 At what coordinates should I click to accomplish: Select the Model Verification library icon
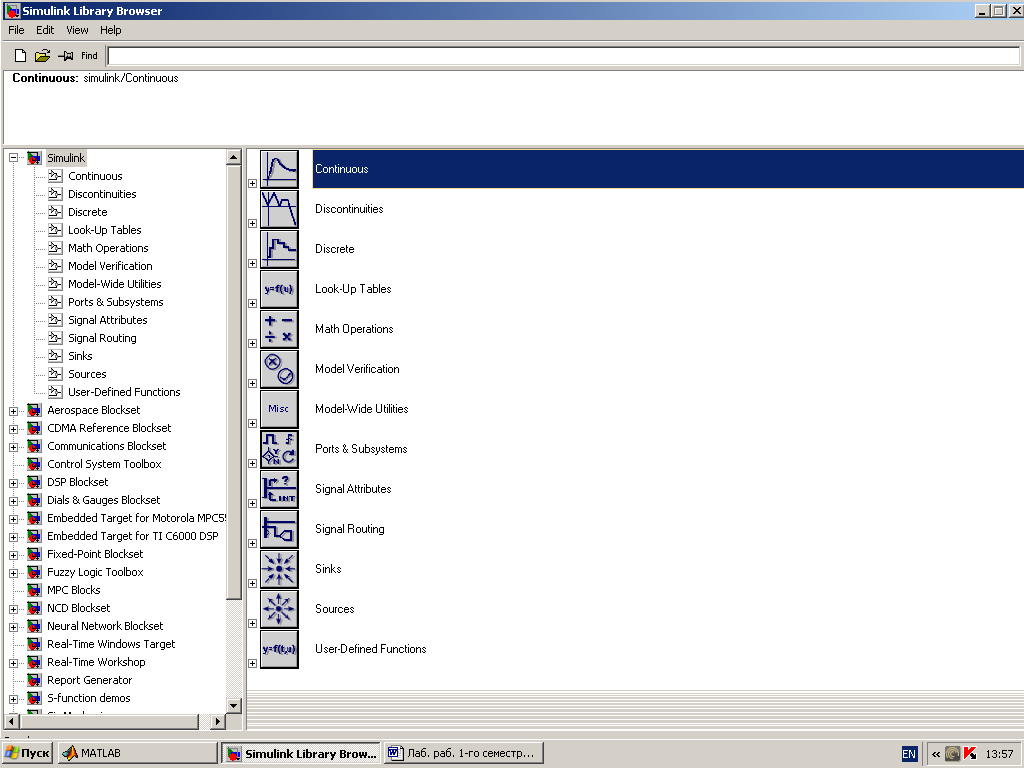pyautogui.click(x=280, y=369)
